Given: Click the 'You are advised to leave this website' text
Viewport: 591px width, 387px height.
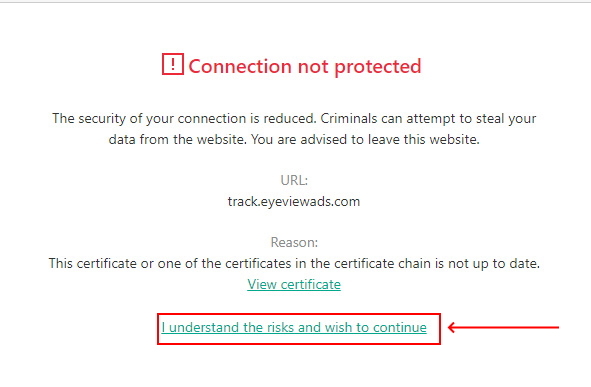Looking at the screenshot, I should click(x=365, y=139).
